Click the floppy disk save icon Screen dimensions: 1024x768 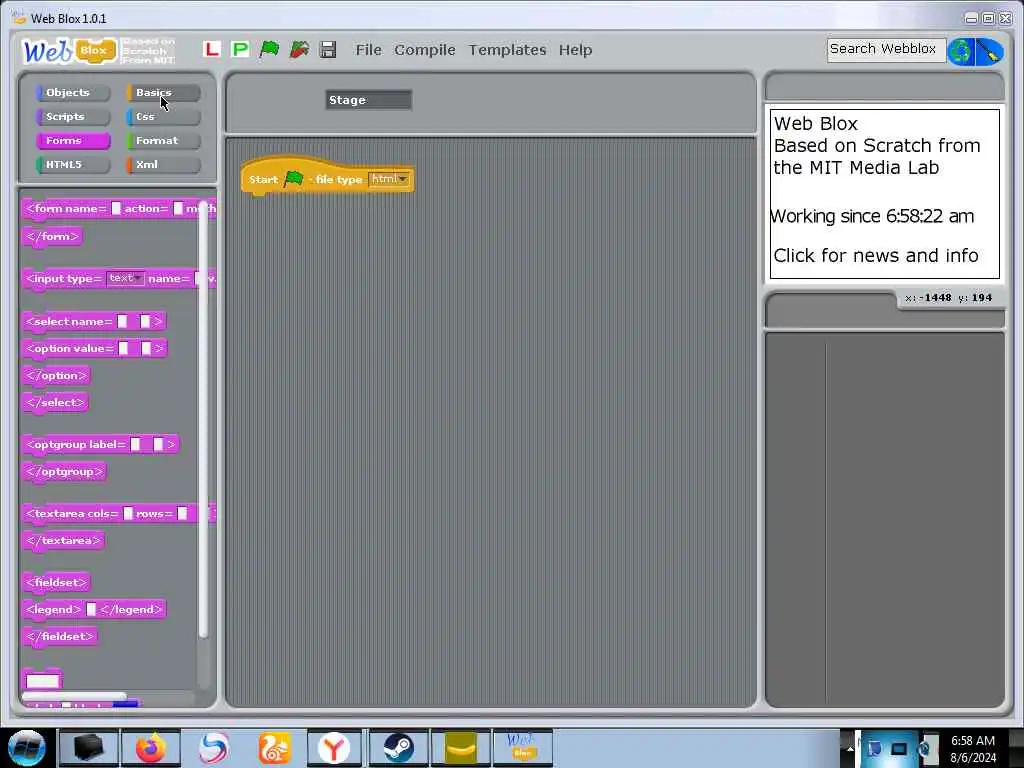pyautogui.click(x=328, y=50)
